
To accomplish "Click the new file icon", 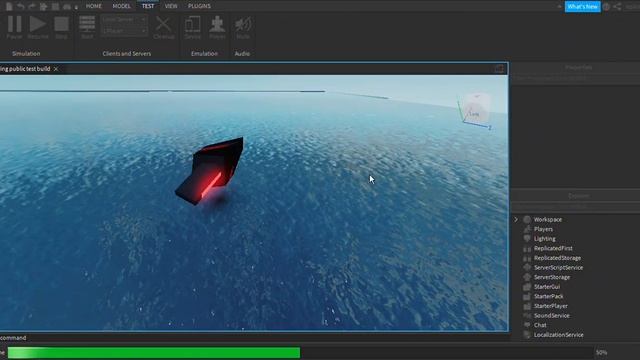I will coord(9,6).
